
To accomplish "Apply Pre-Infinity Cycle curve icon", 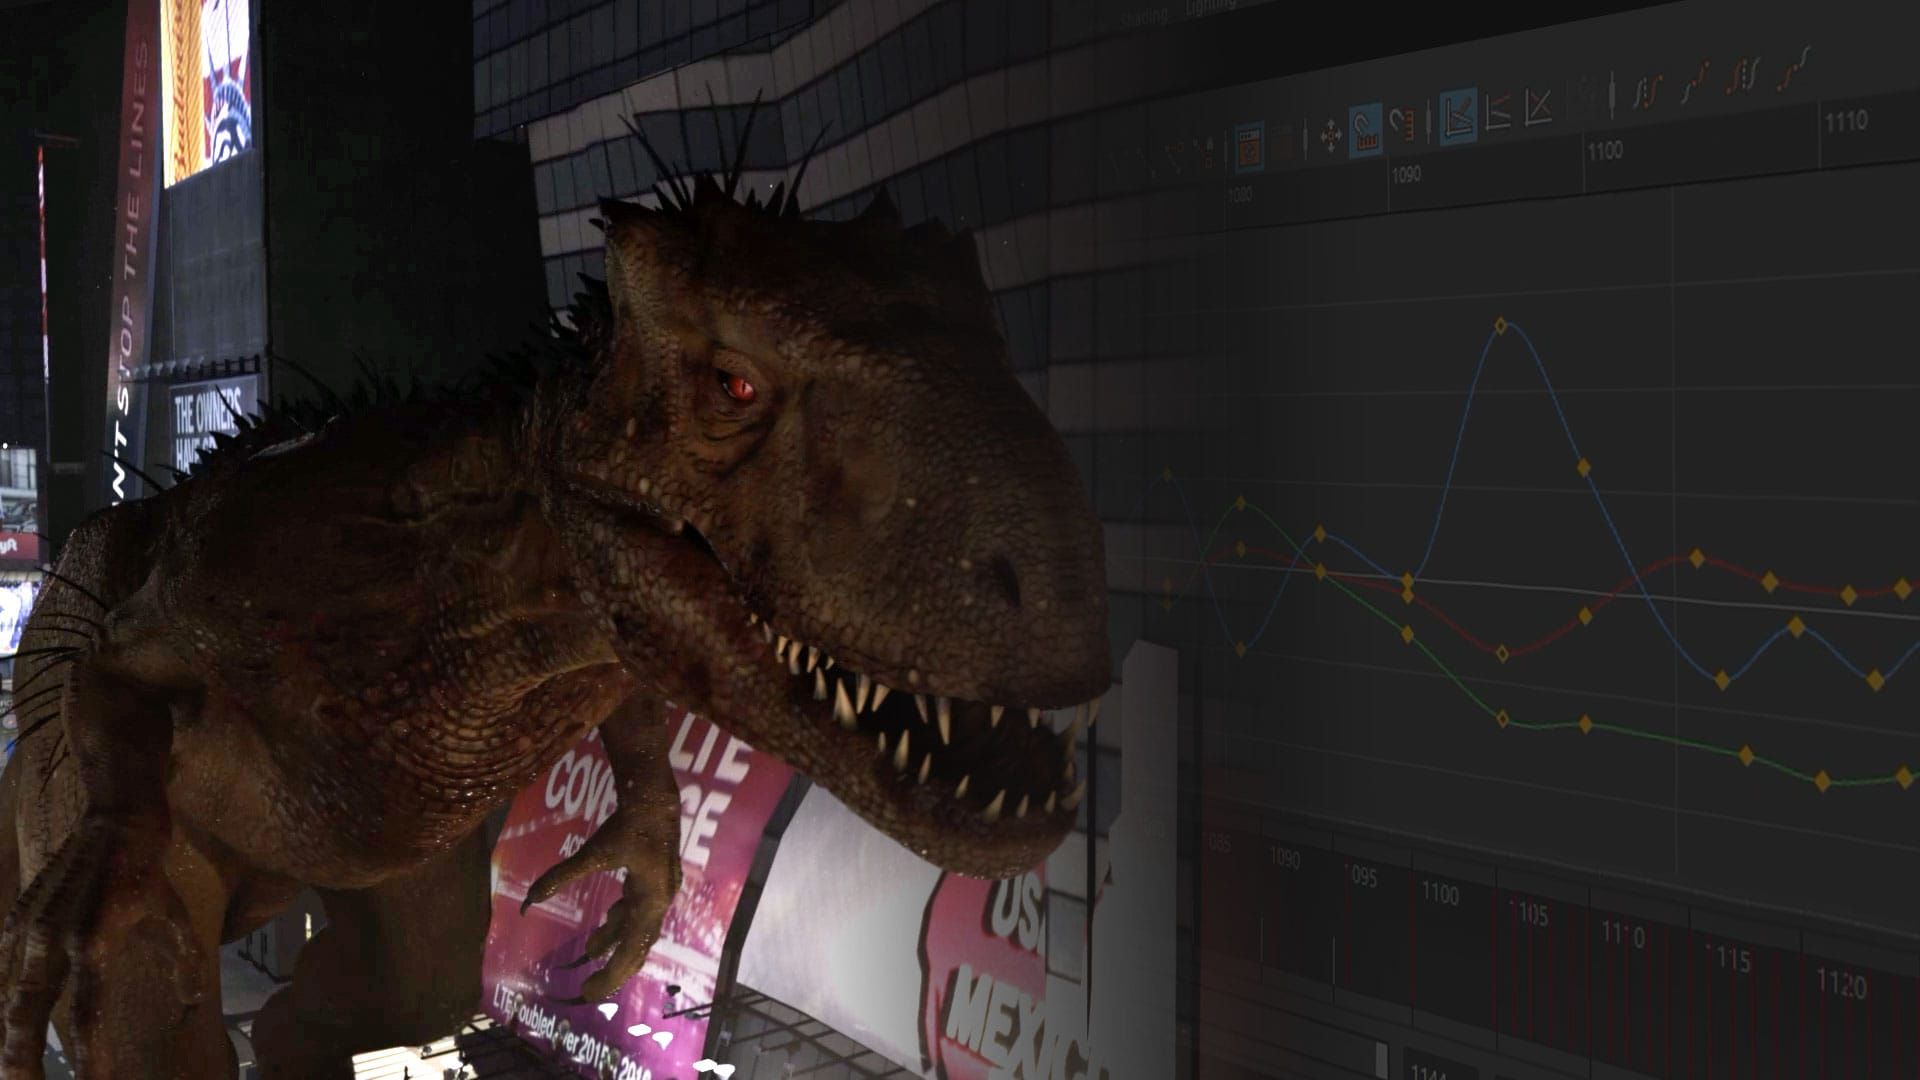I will tap(1647, 91).
